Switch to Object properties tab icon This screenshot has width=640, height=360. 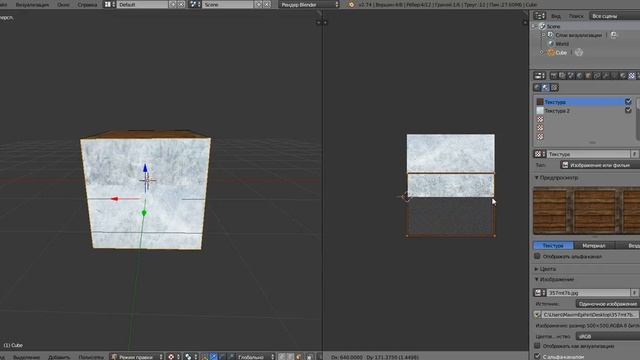(x=588, y=76)
